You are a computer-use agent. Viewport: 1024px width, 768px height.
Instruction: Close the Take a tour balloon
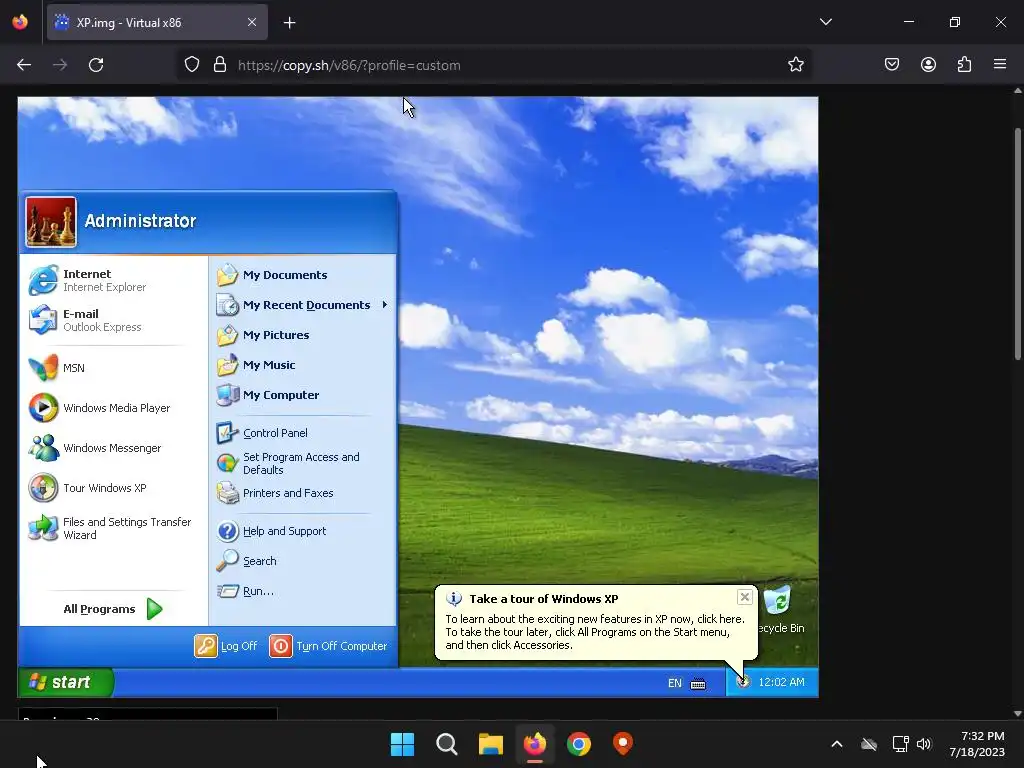pyautogui.click(x=744, y=597)
